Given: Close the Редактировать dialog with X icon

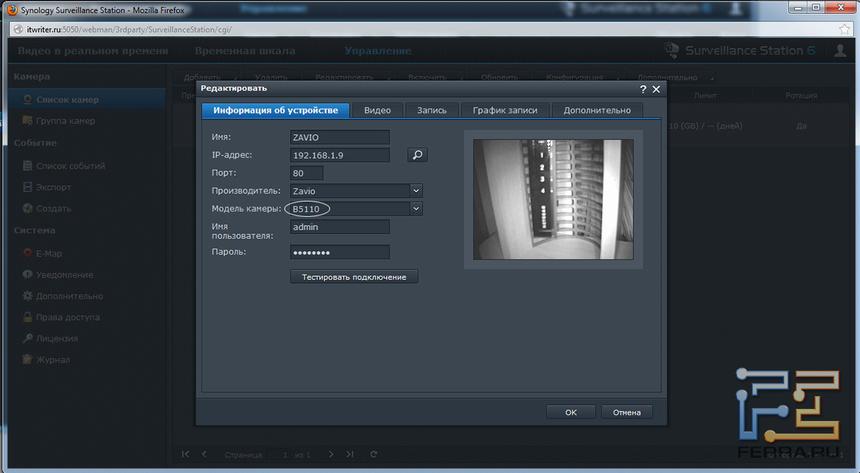Looking at the screenshot, I should (x=656, y=89).
